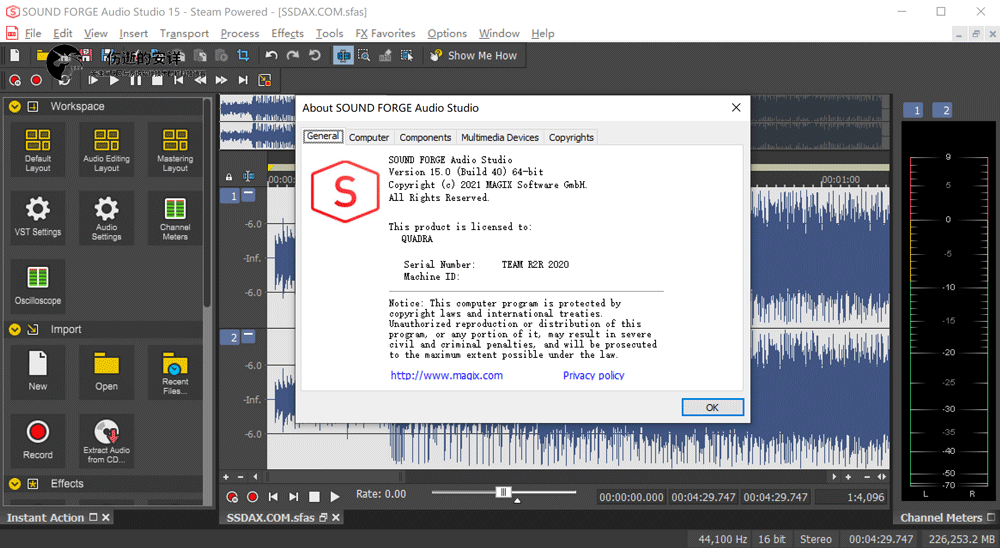Image resolution: width=1000 pixels, height=548 pixels.
Task: Click New in the Import section
Action: click(38, 372)
